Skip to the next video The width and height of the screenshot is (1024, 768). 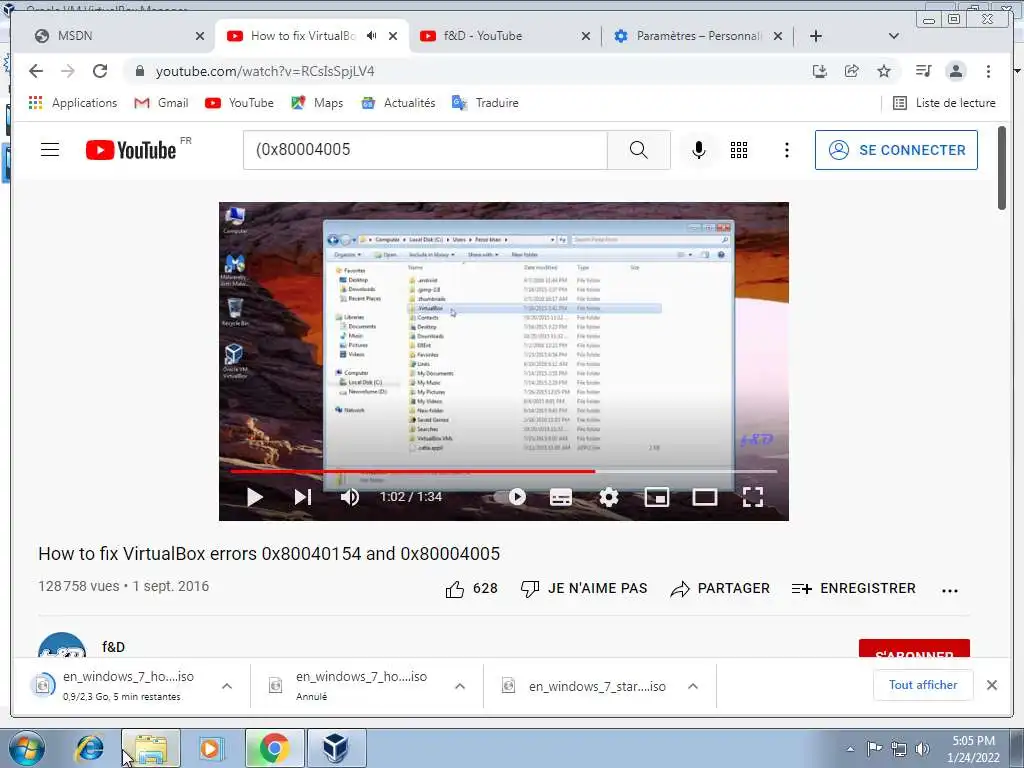(x=302, y=497)
